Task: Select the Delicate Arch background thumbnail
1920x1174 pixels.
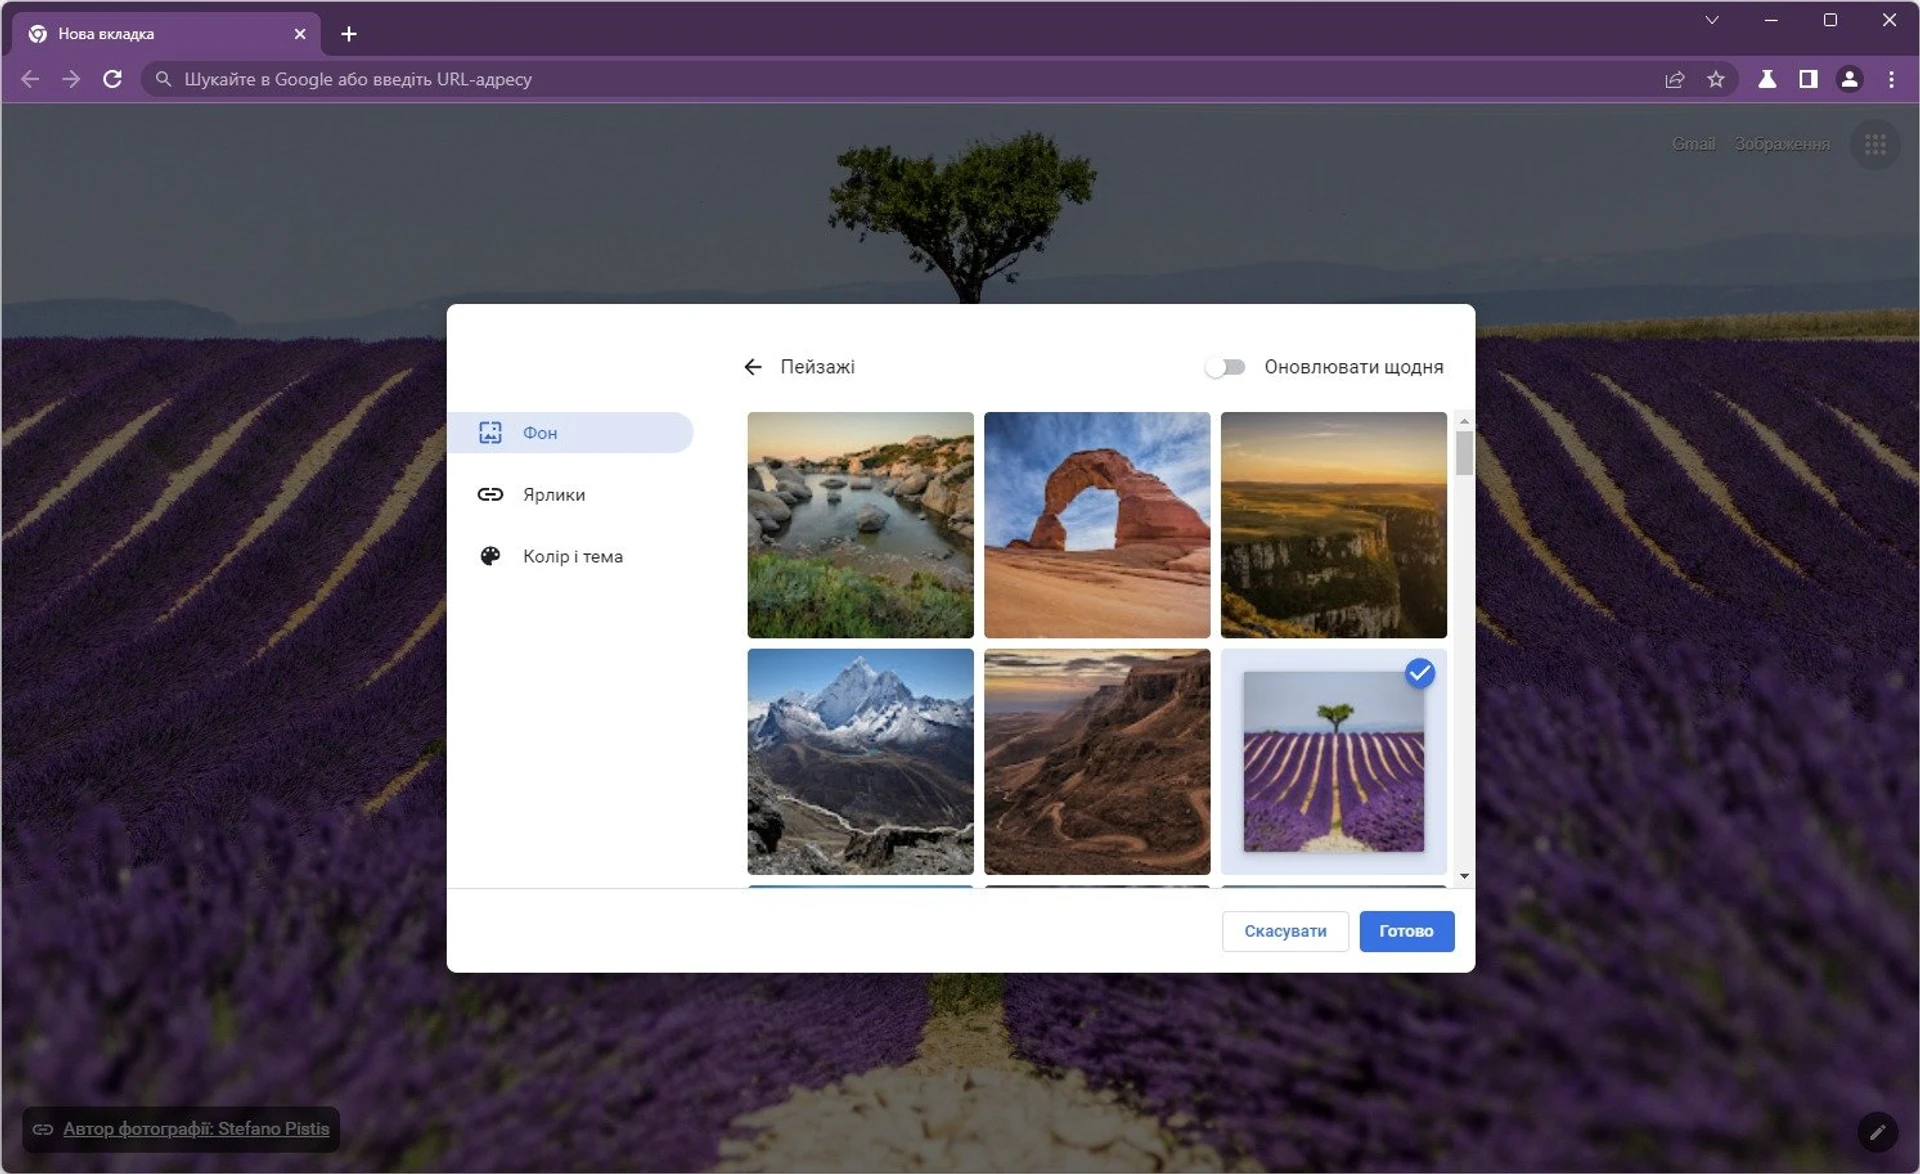Action: [x=1096, y=525]
